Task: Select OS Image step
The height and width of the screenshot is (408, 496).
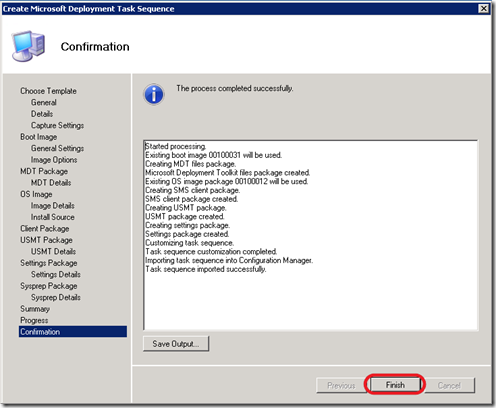Action: 36,194
